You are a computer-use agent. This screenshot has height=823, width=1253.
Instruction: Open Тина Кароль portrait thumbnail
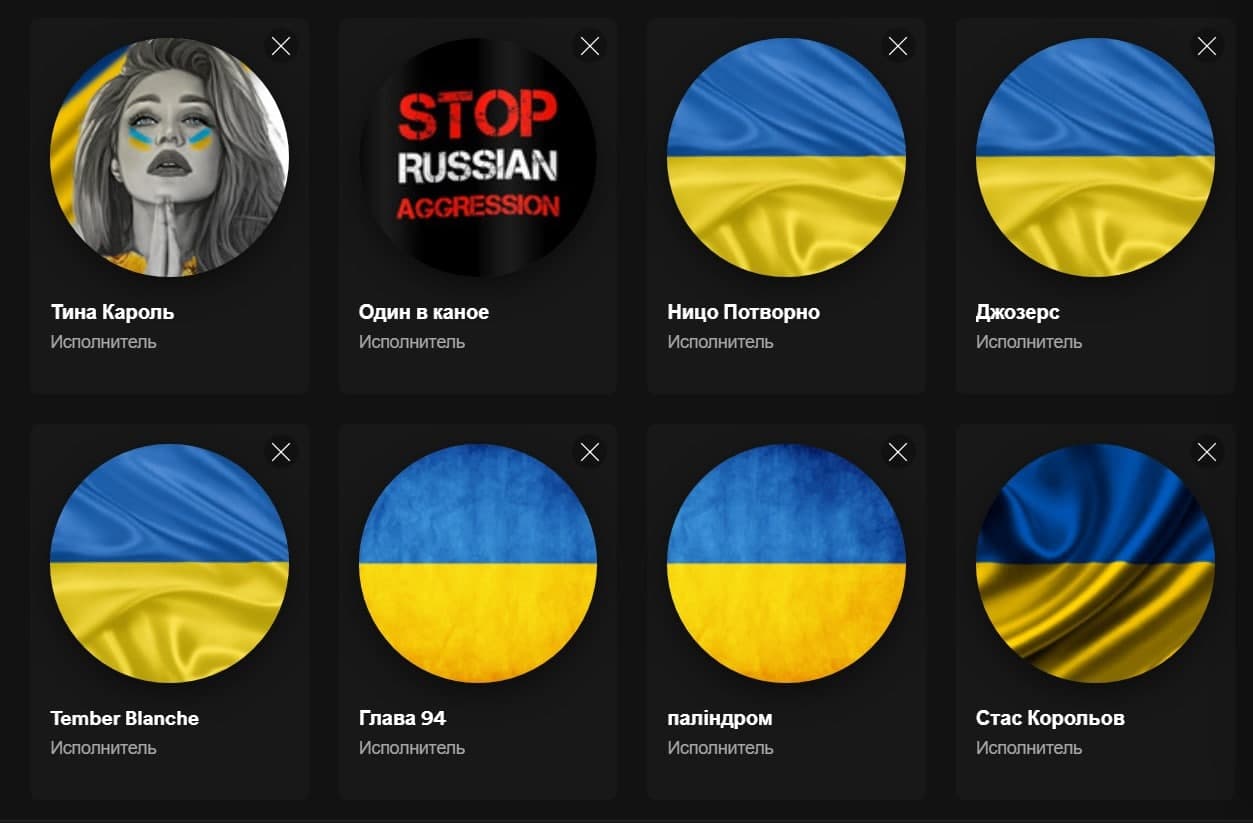pos(169,157)
